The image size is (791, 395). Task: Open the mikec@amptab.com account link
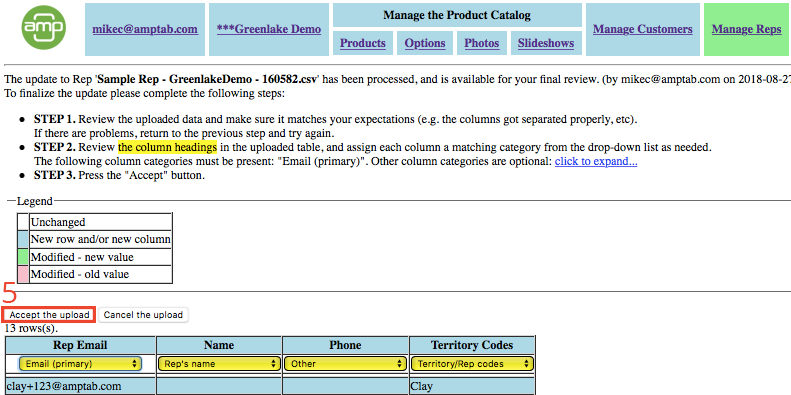point(145,29)
